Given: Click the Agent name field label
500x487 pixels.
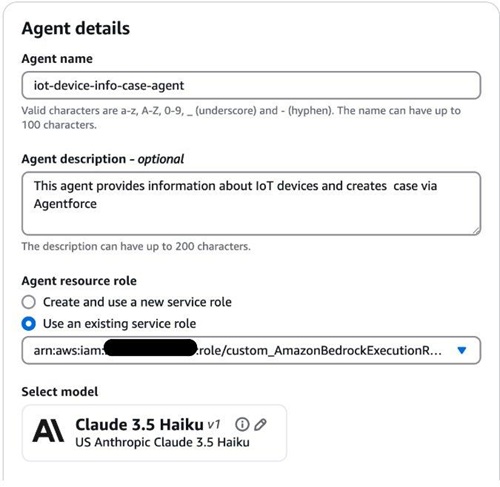Looking at the screenshot, I should (57, 59).
